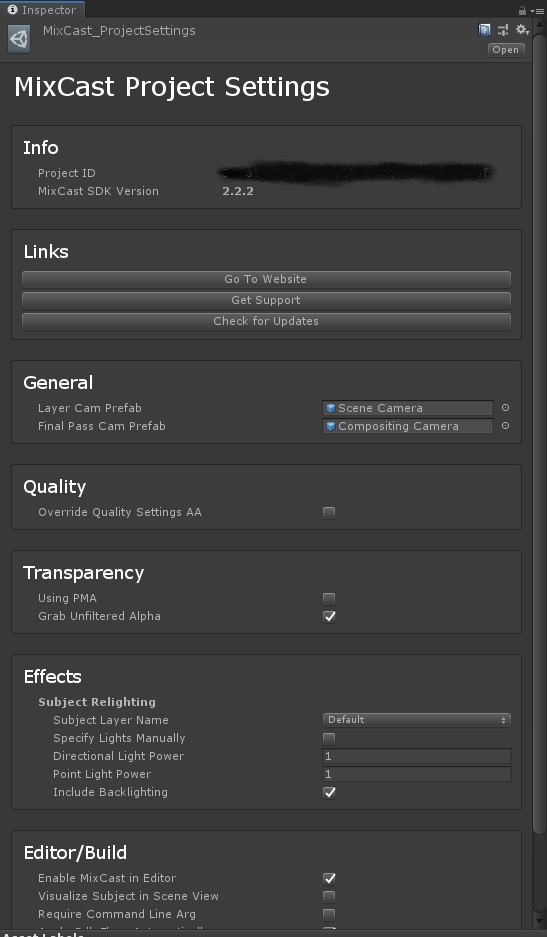Click the Unity asset icon beside MixCast_ProjectSettings
Image resolution: width=547 pixels, height=937 pixels.
pyautogui.click(x=19, y=39)
